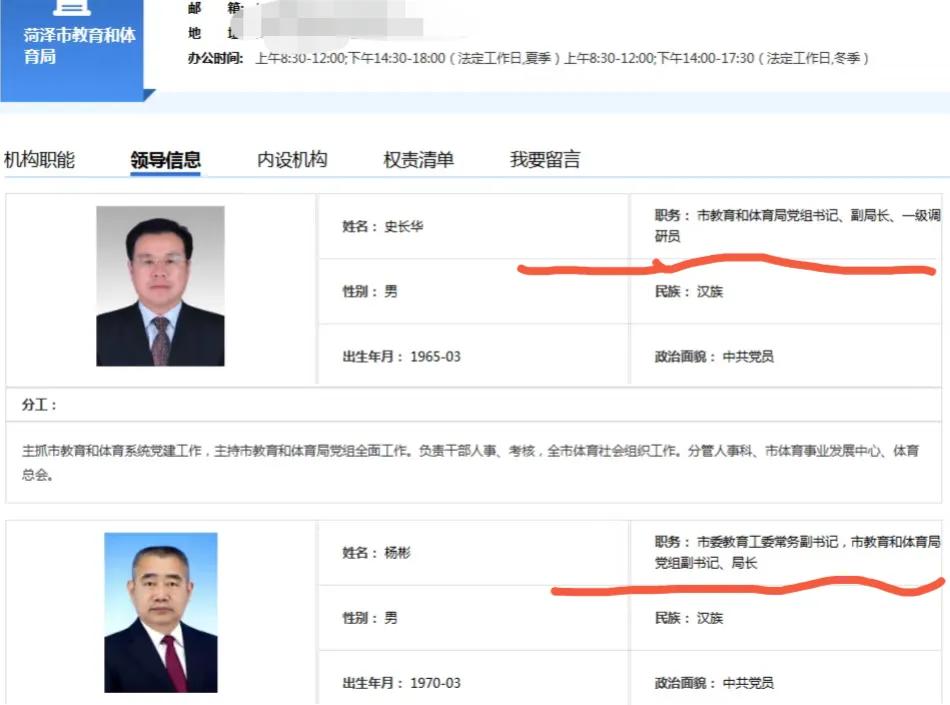Open the portrait photo of 史长华
The height and width of the screenshot is (705, 950).
click(161, 286)
